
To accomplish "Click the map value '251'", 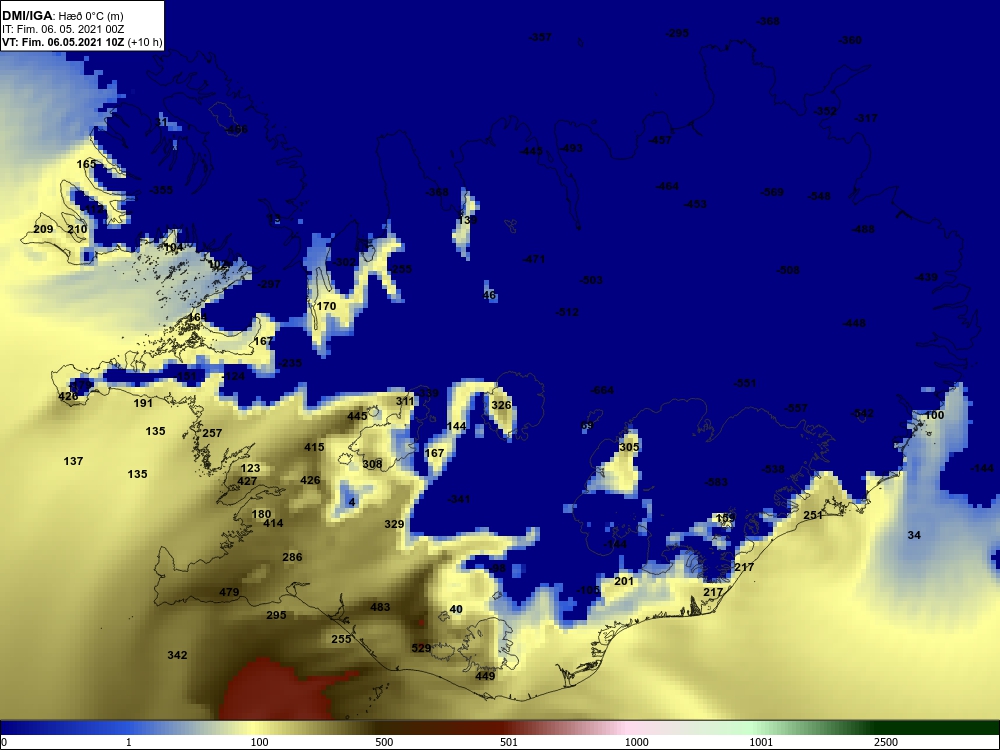I will [813, 515].
